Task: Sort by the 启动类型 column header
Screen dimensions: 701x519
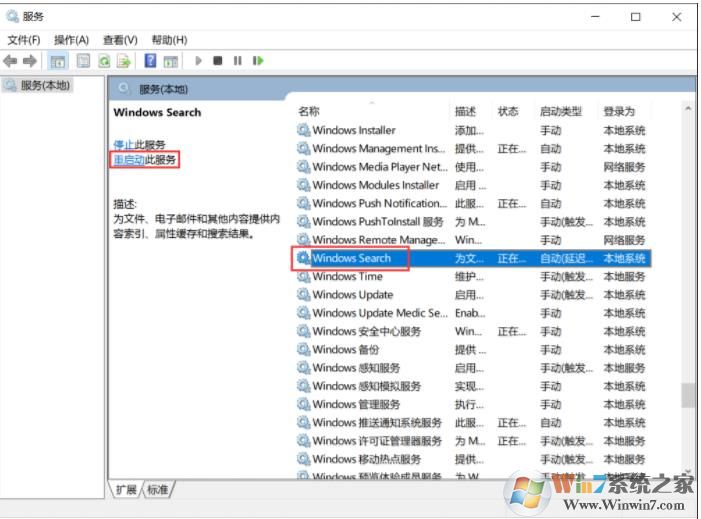Action: (x=561, y=111)
